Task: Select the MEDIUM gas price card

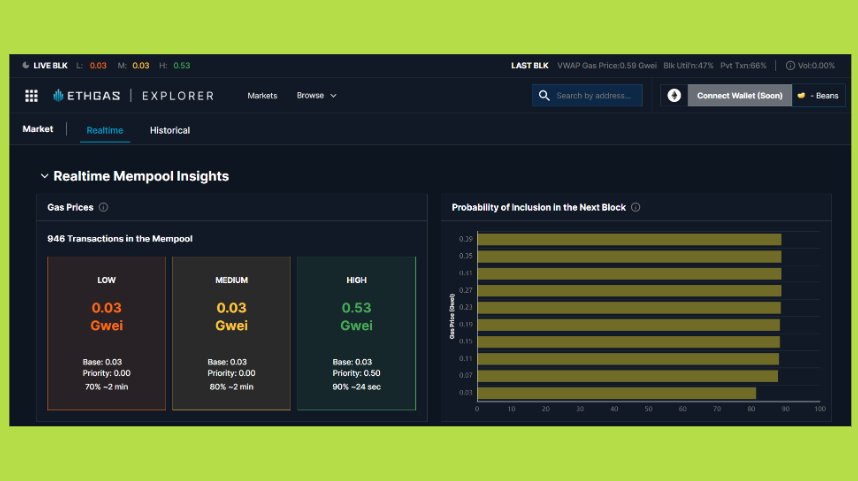Action: (231, 333)
